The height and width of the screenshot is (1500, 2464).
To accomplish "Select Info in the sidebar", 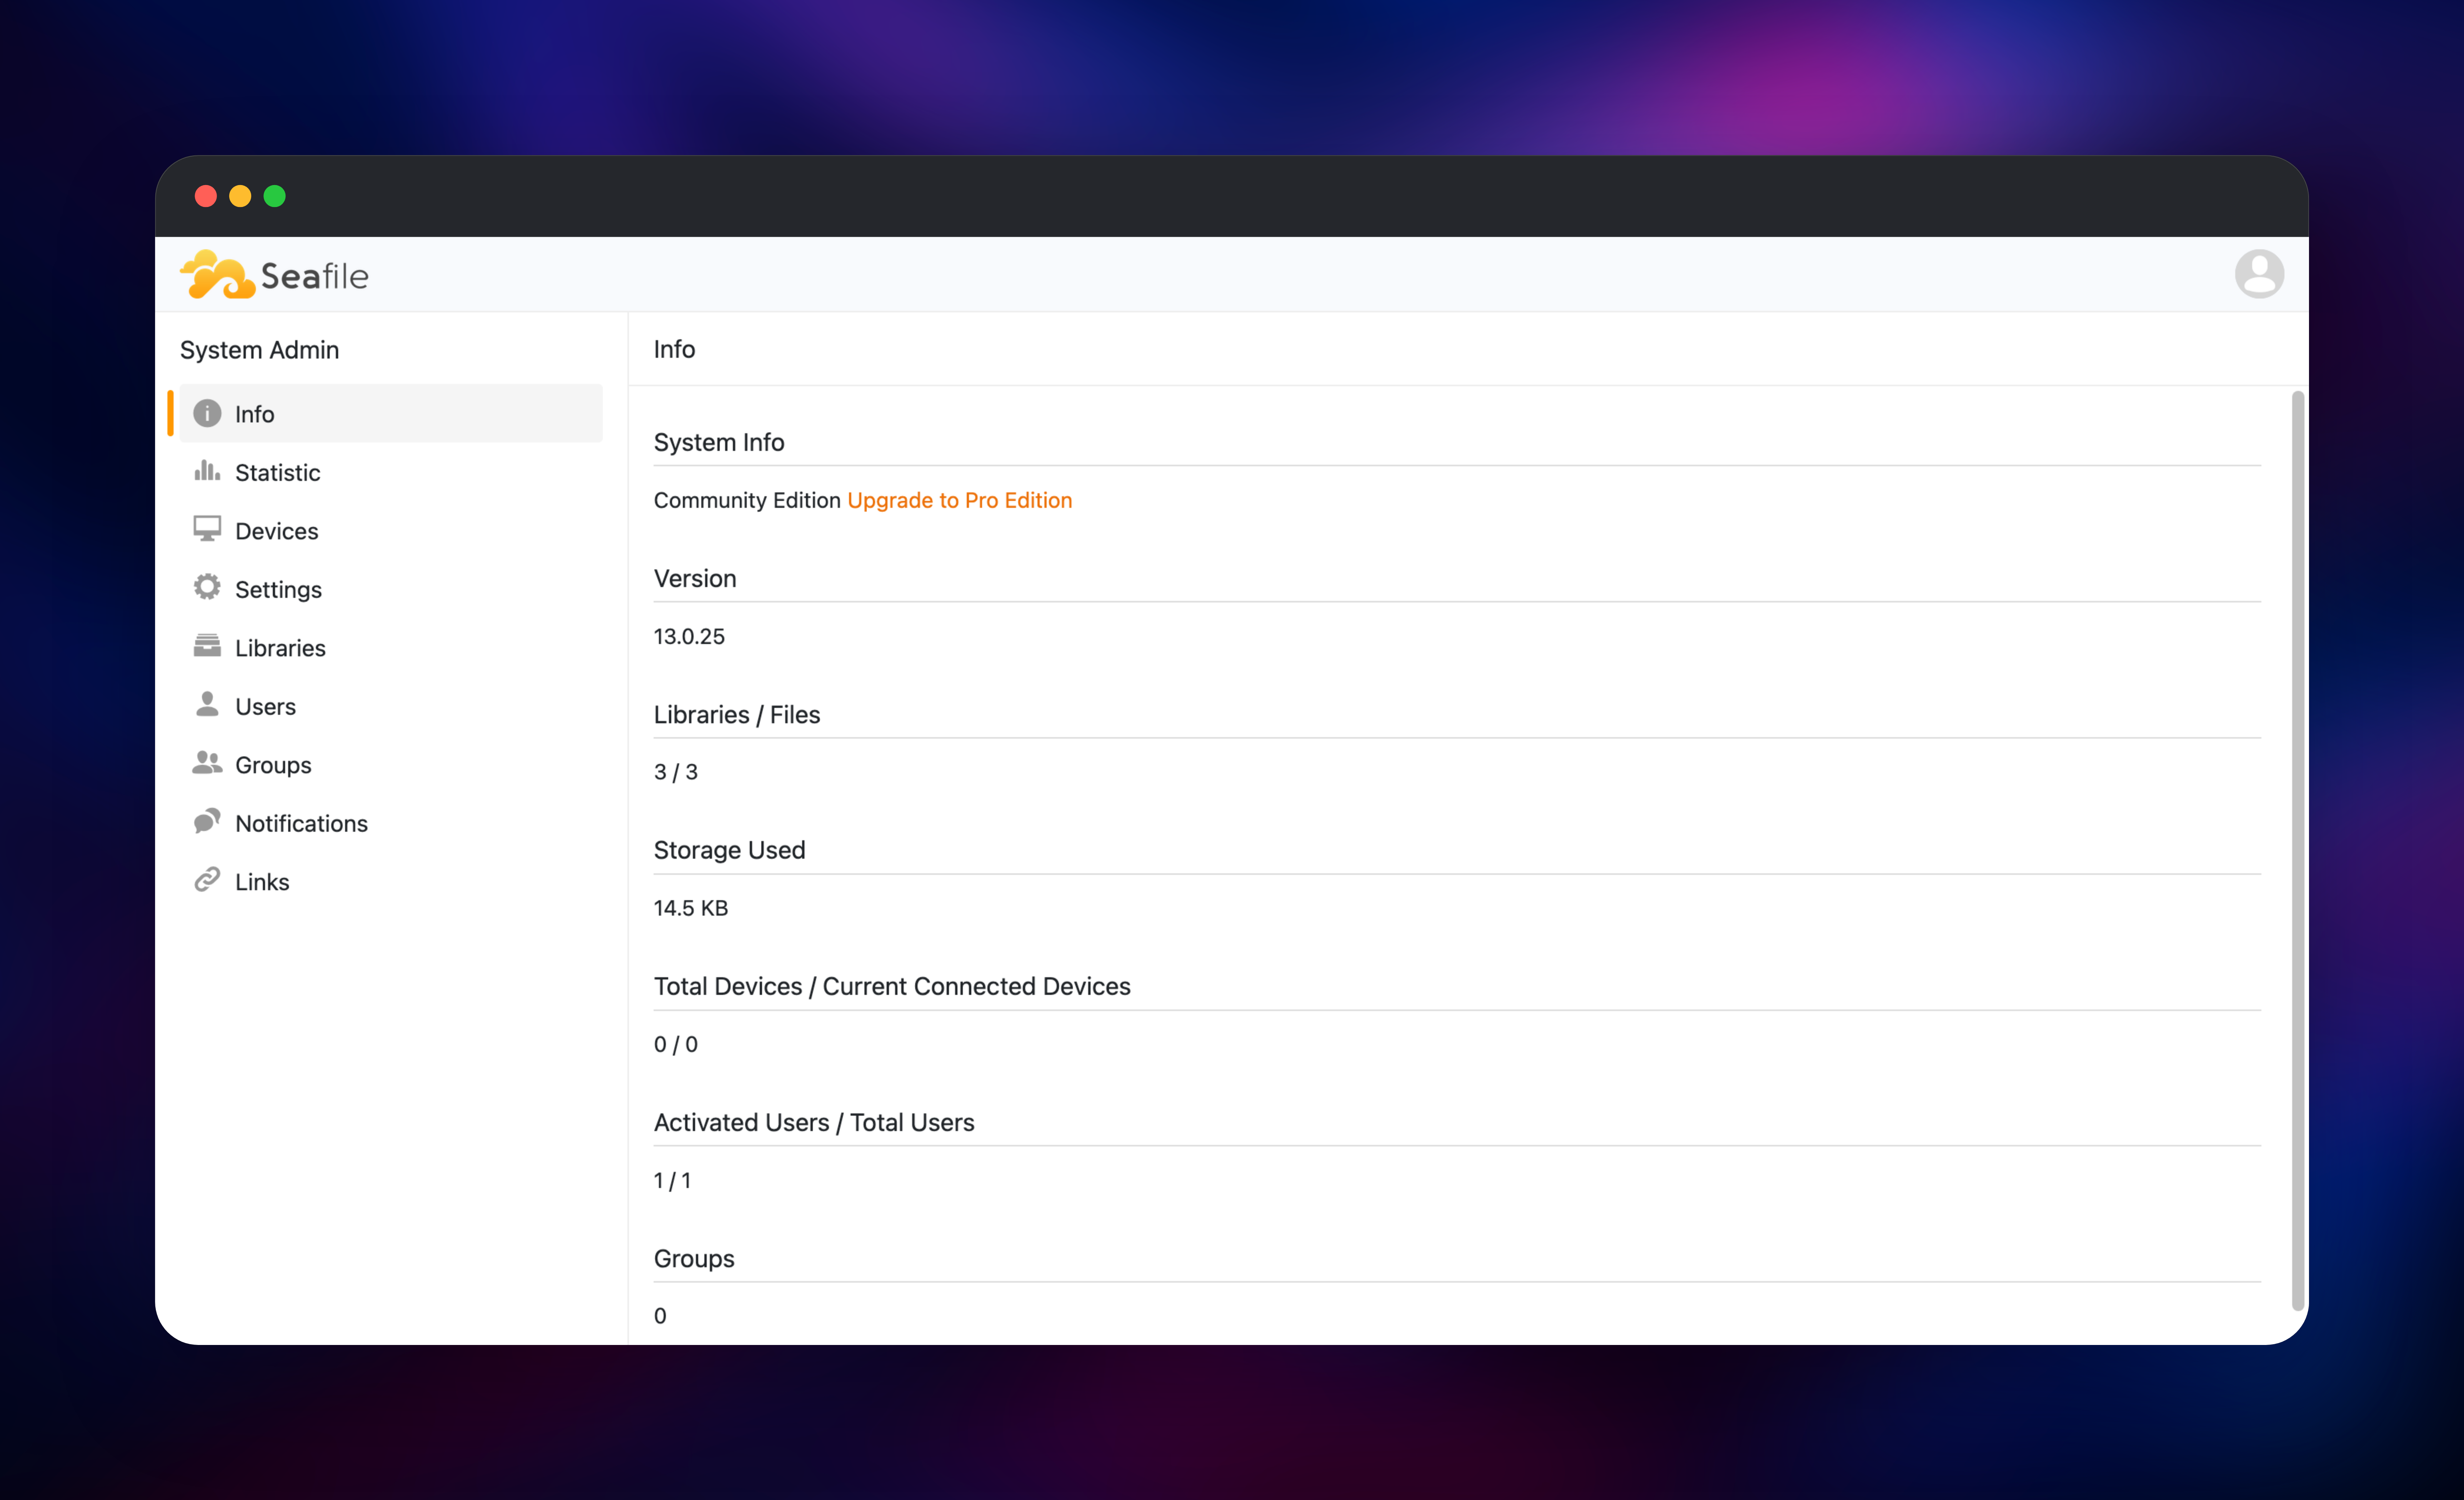I will 391,413.
